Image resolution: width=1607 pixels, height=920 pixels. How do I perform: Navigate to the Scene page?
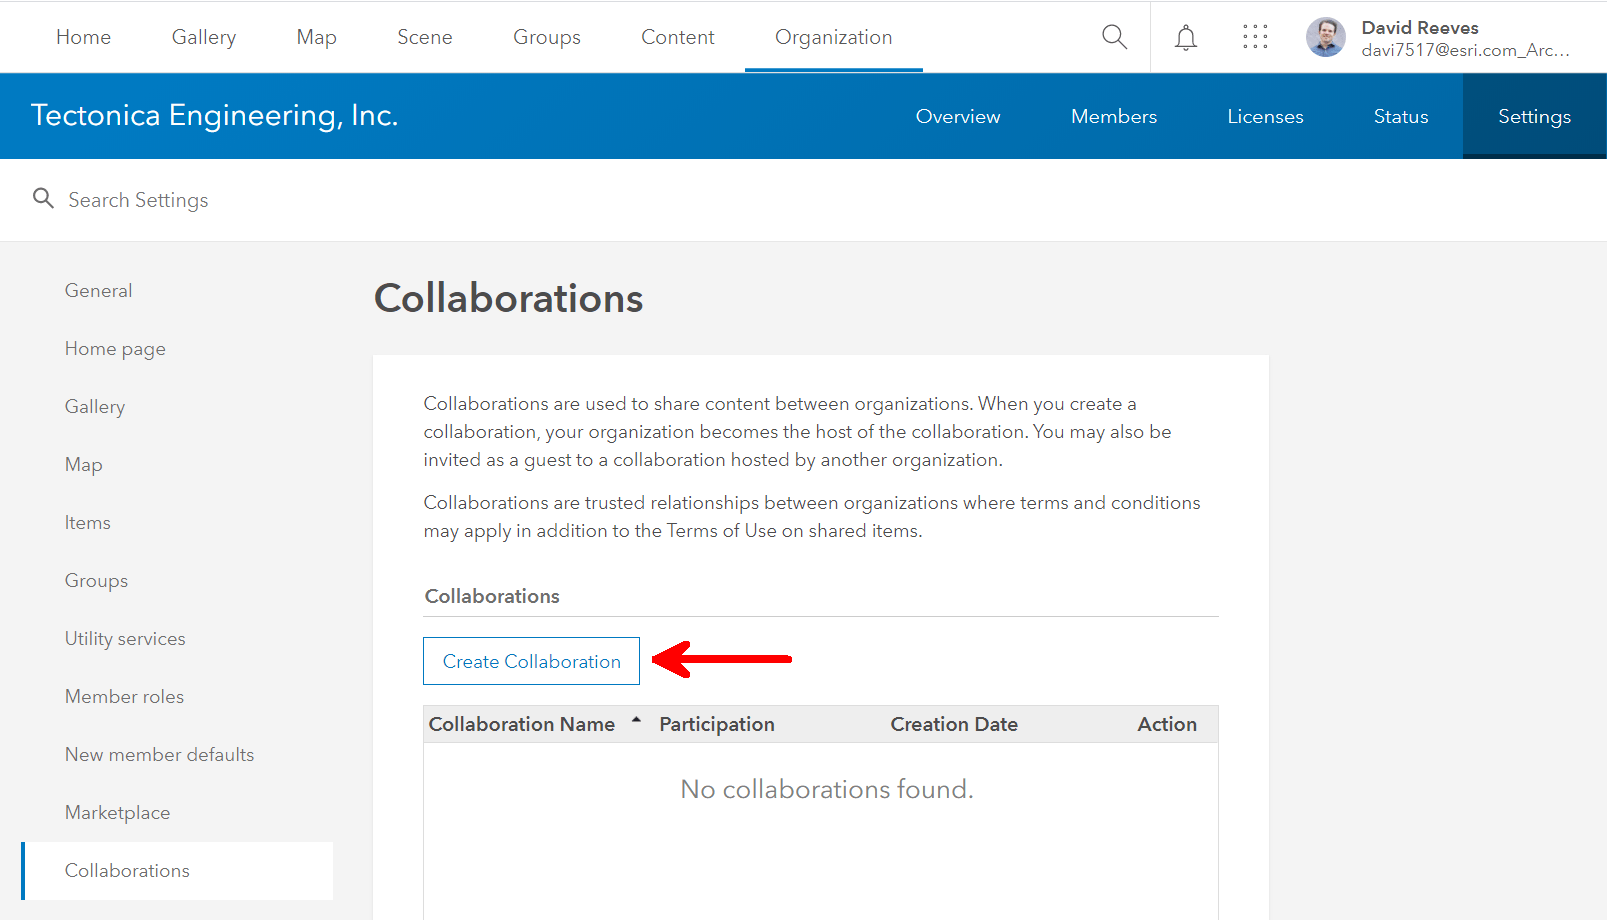424,36
